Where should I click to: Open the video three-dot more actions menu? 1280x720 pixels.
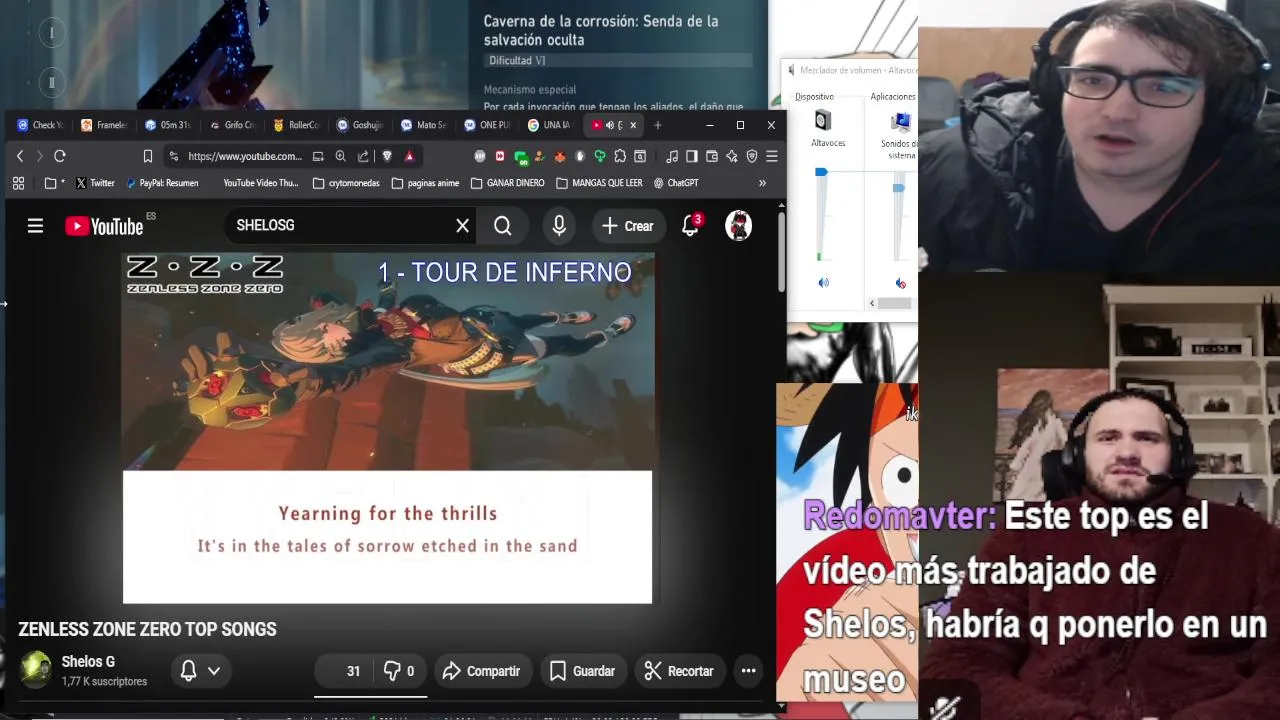(748, 671)
